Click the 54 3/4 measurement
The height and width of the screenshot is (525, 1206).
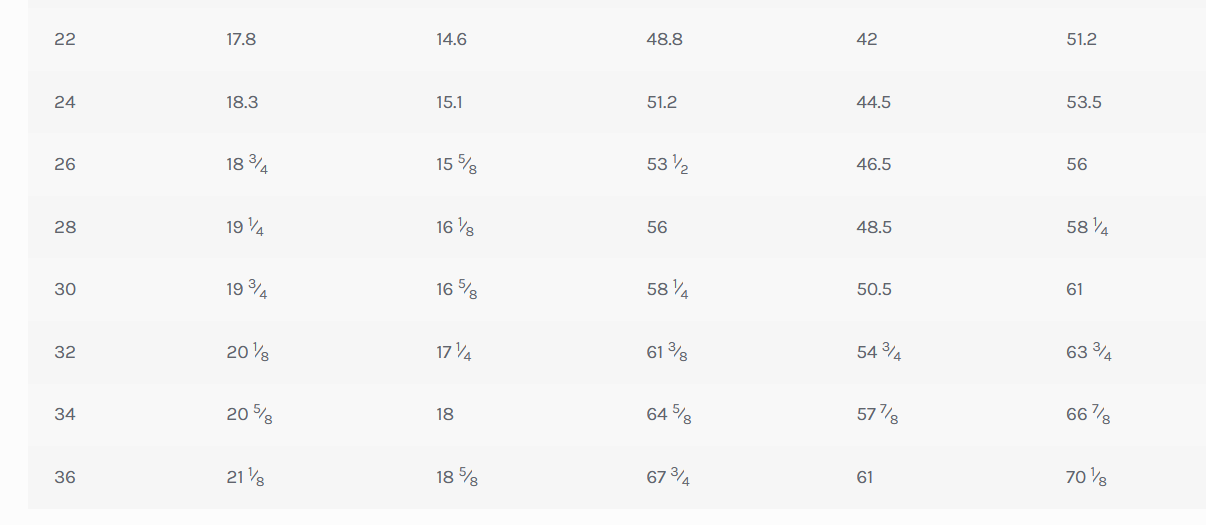[878, 352]
